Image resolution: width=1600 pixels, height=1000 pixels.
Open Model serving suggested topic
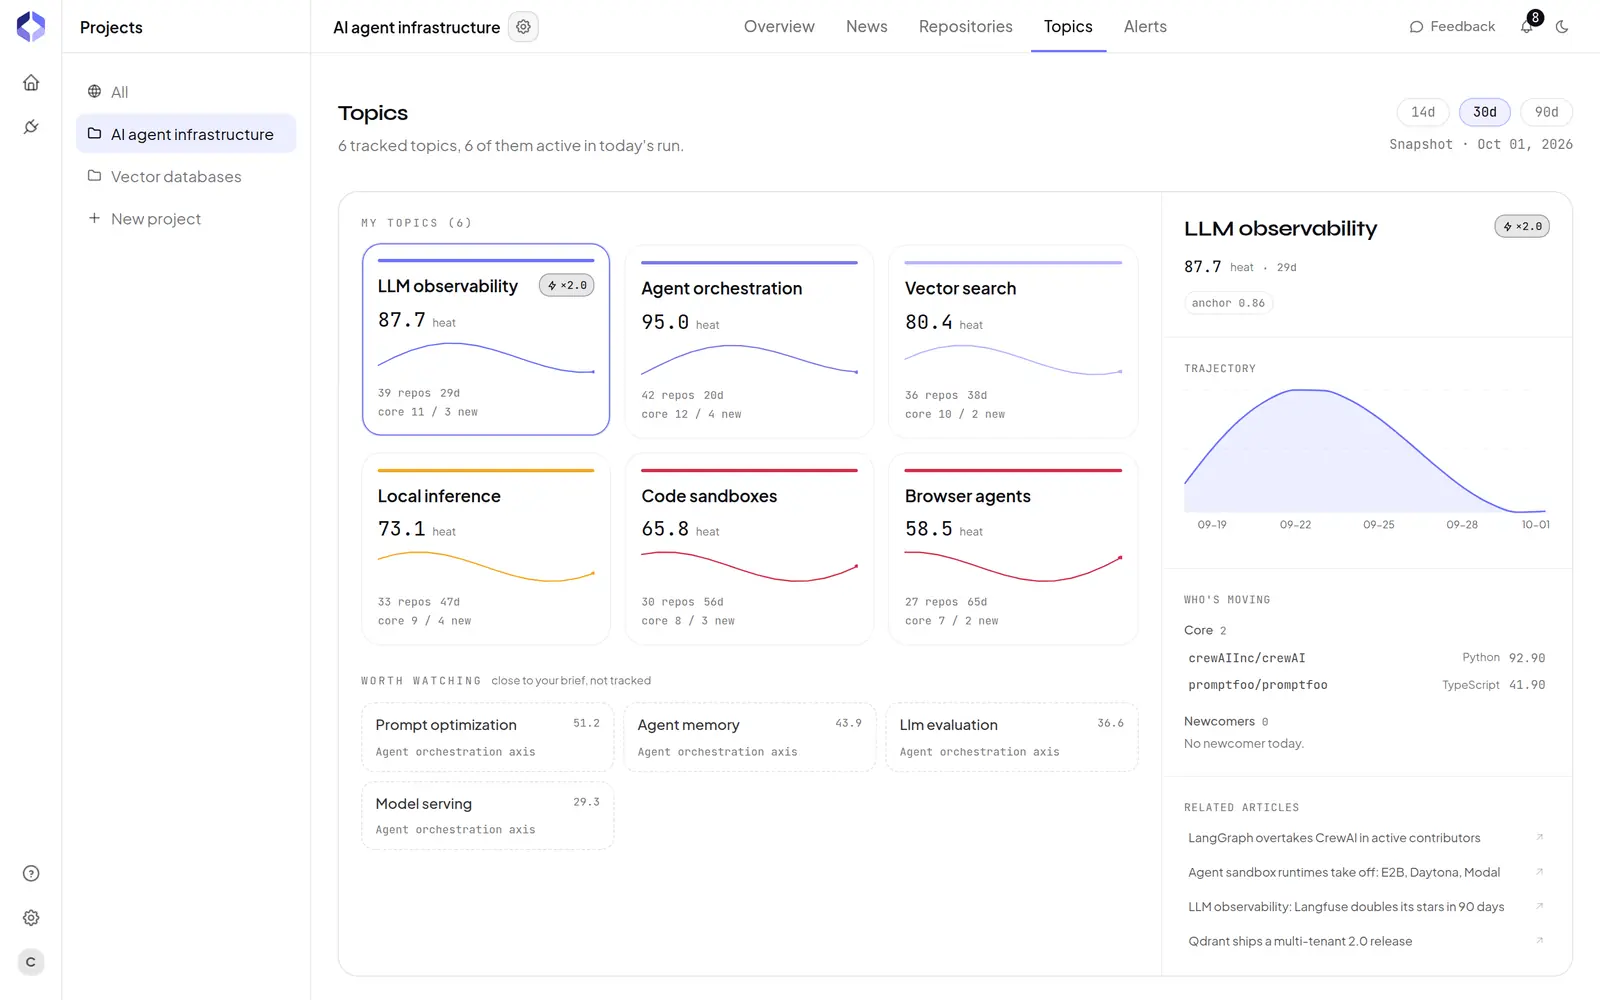click(487, 816)
